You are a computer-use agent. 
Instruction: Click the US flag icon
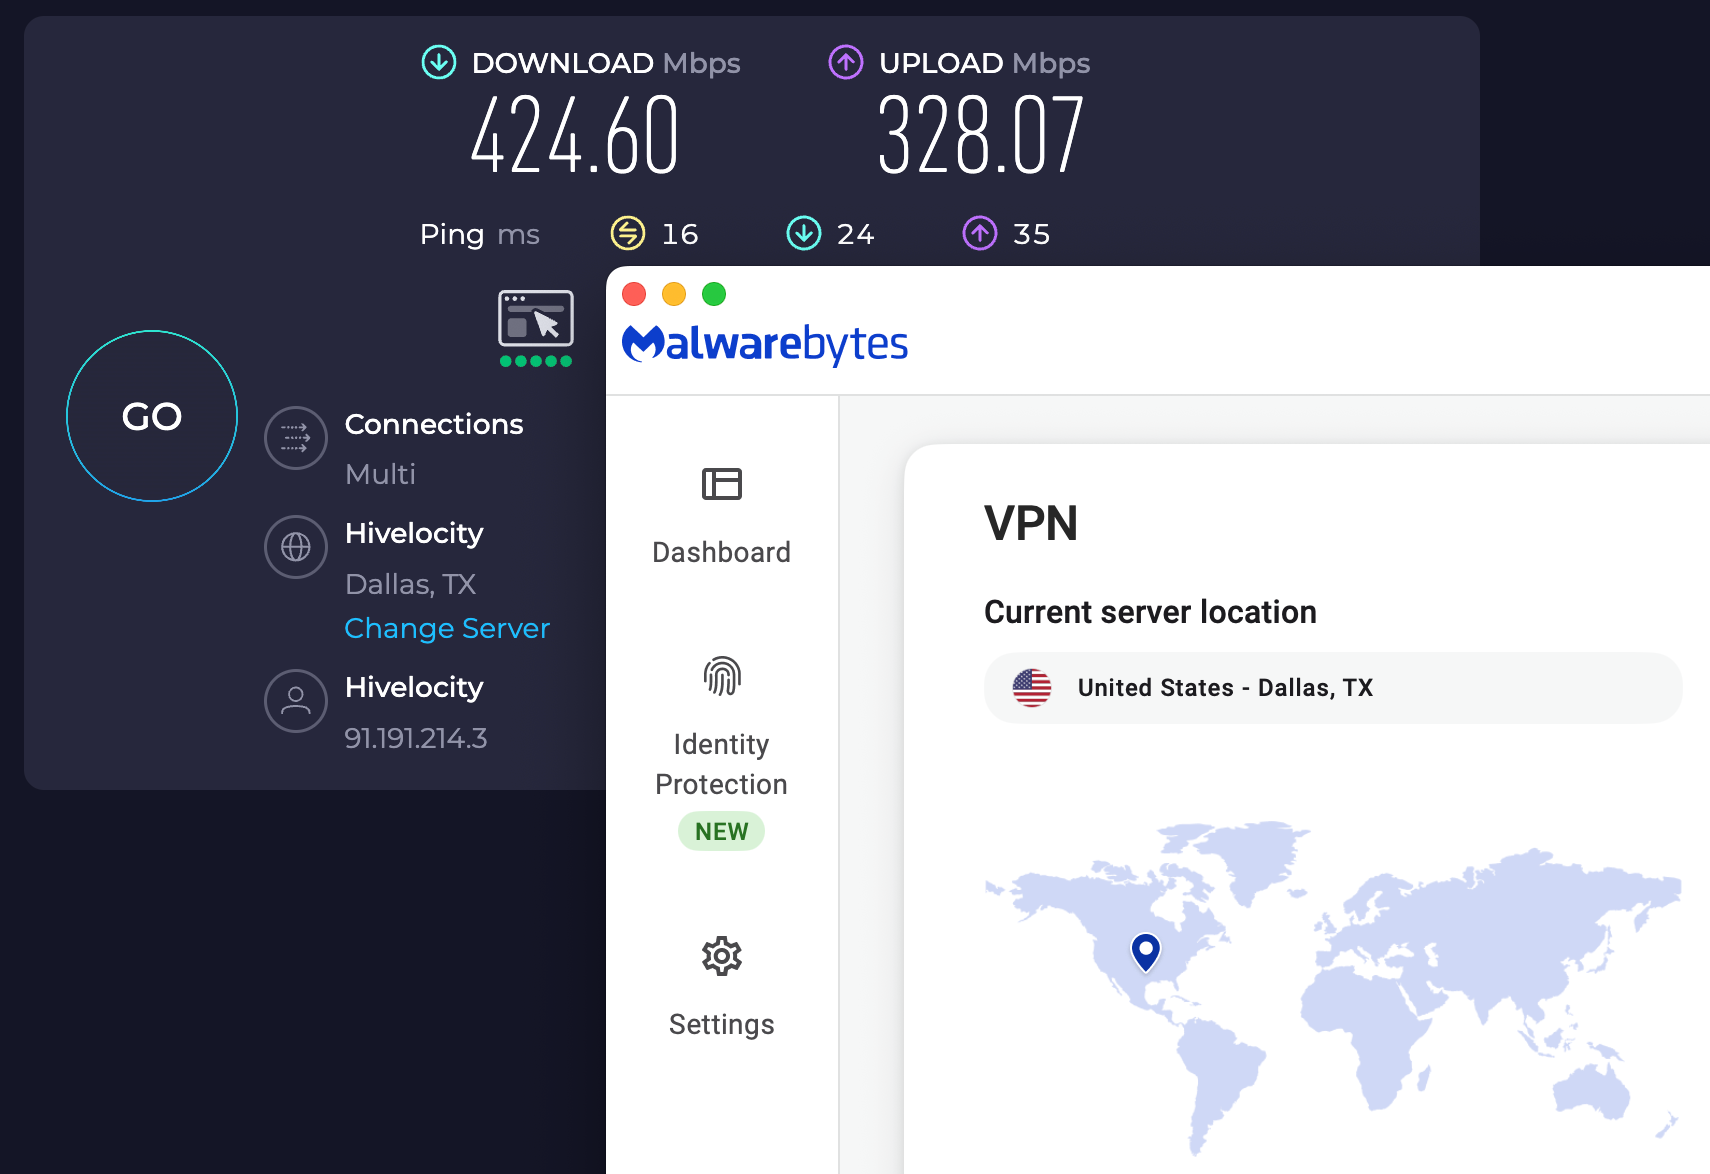[1032, 688]
